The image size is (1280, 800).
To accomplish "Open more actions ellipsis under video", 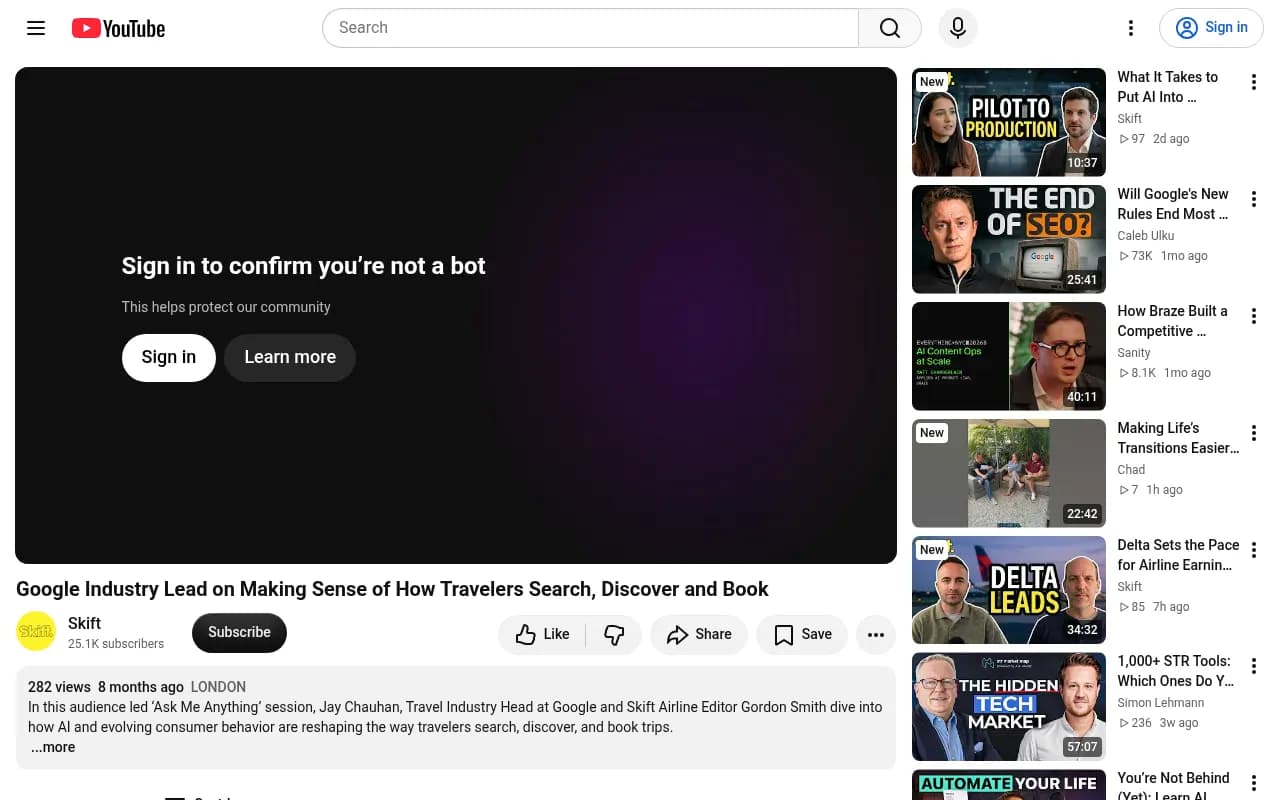I will tap(876, 634).
